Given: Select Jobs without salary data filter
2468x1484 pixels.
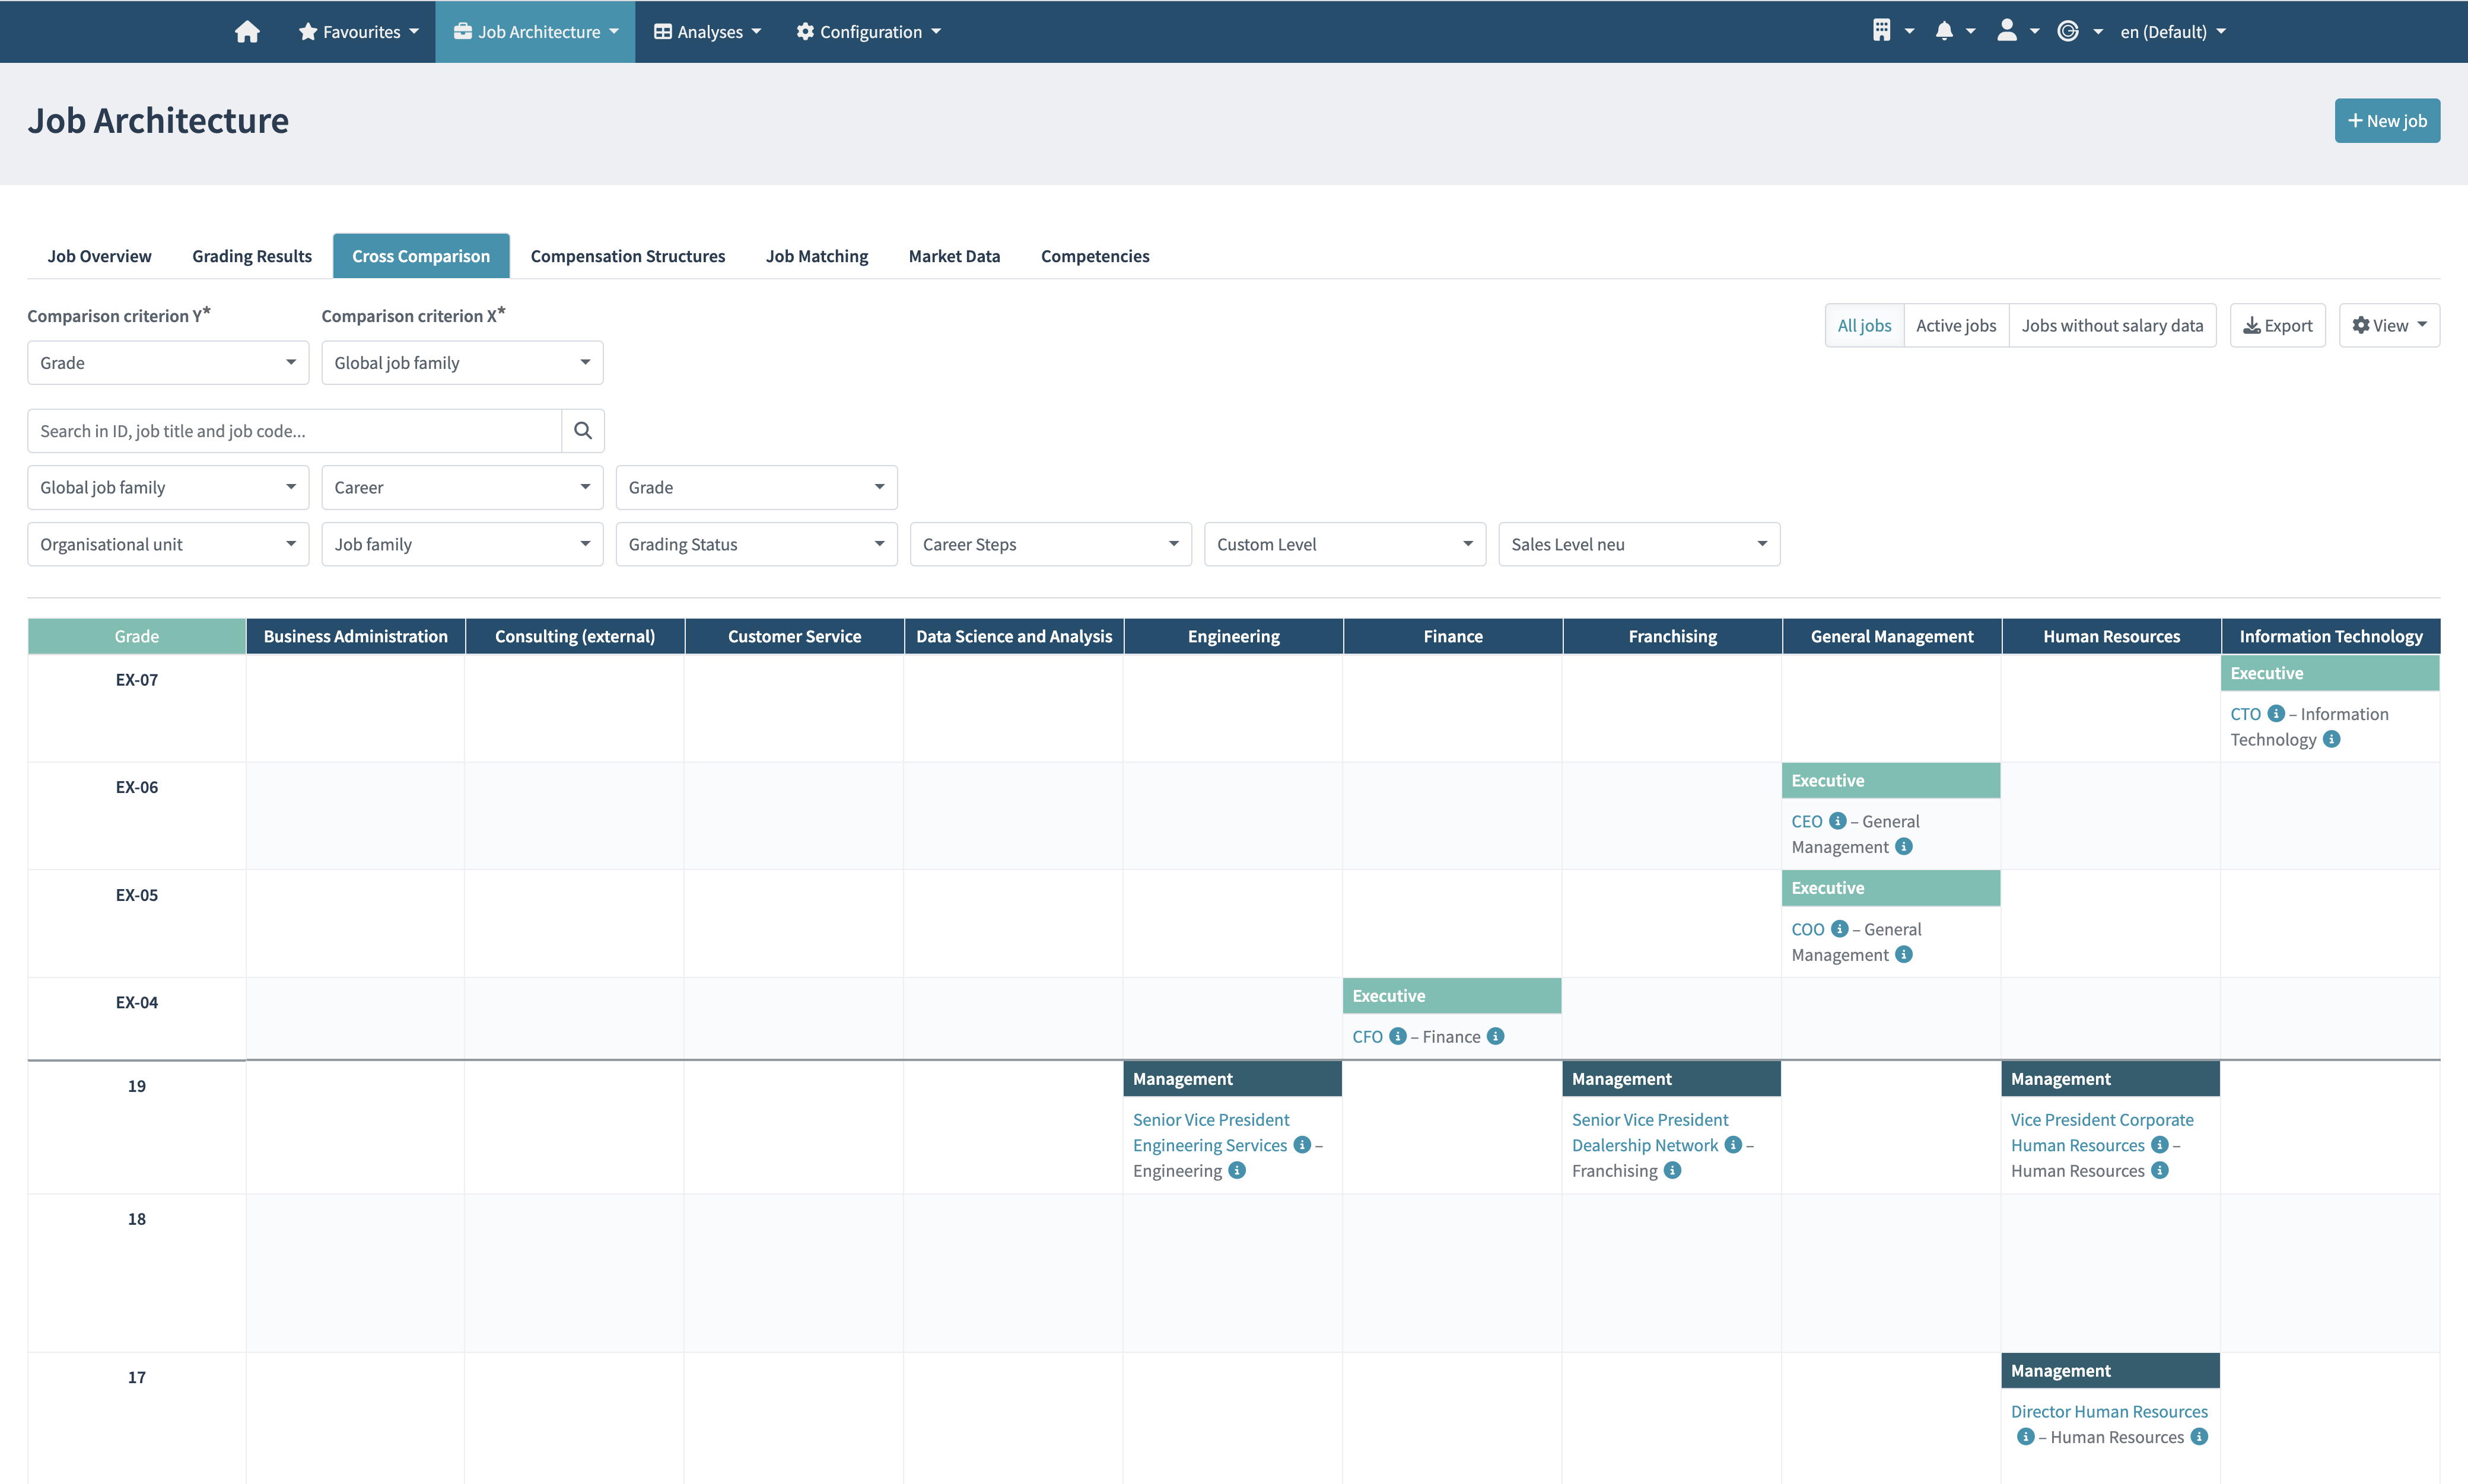Looking at the screenshot, I should (x=2112, y=325).
